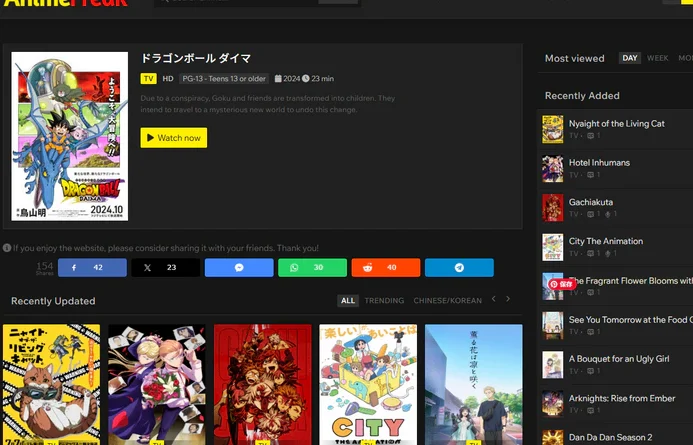The width and height of the screenshot is (693, 445).
Task: Open A Bouquet for an Ugly Girl link
Action: pos(619,359)
